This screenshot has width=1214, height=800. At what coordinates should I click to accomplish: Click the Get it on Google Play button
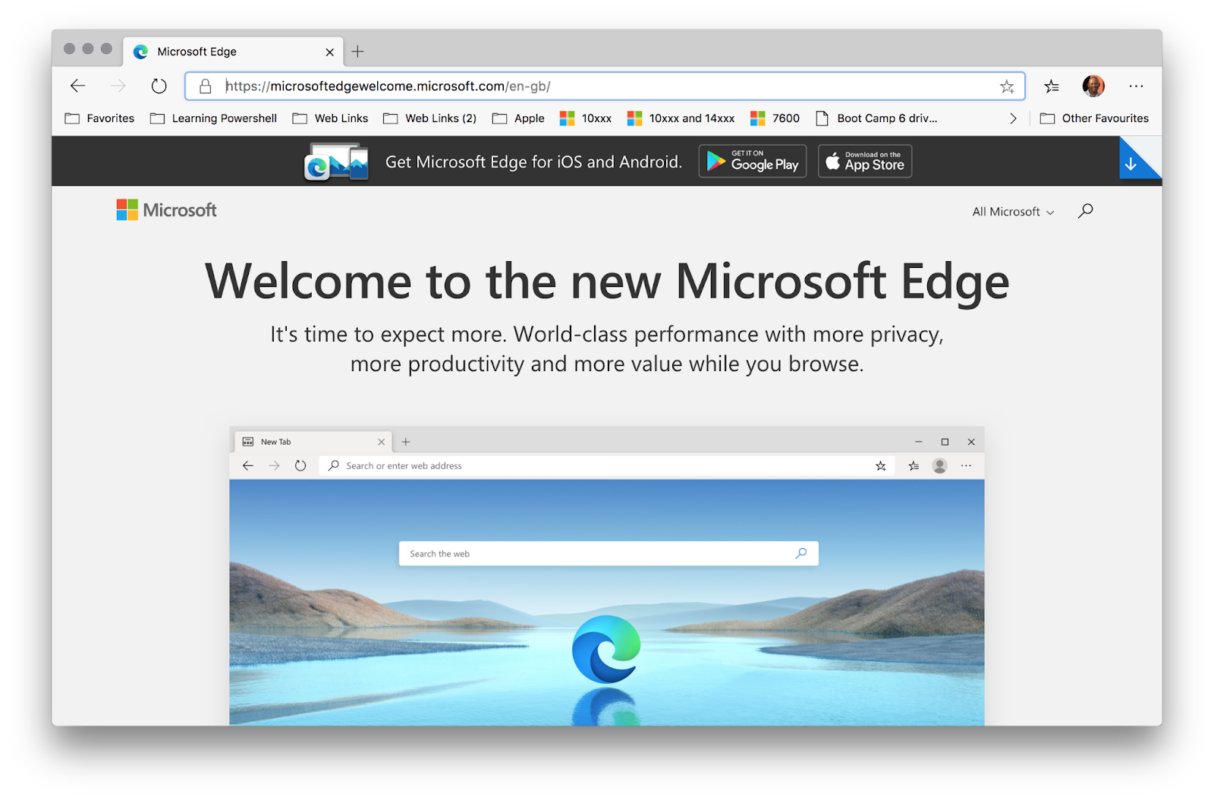(x=752, y=161)
